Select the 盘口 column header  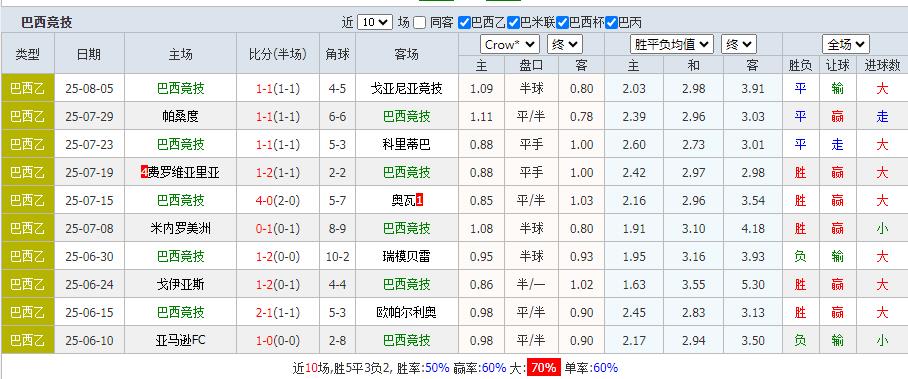(531, 65)
